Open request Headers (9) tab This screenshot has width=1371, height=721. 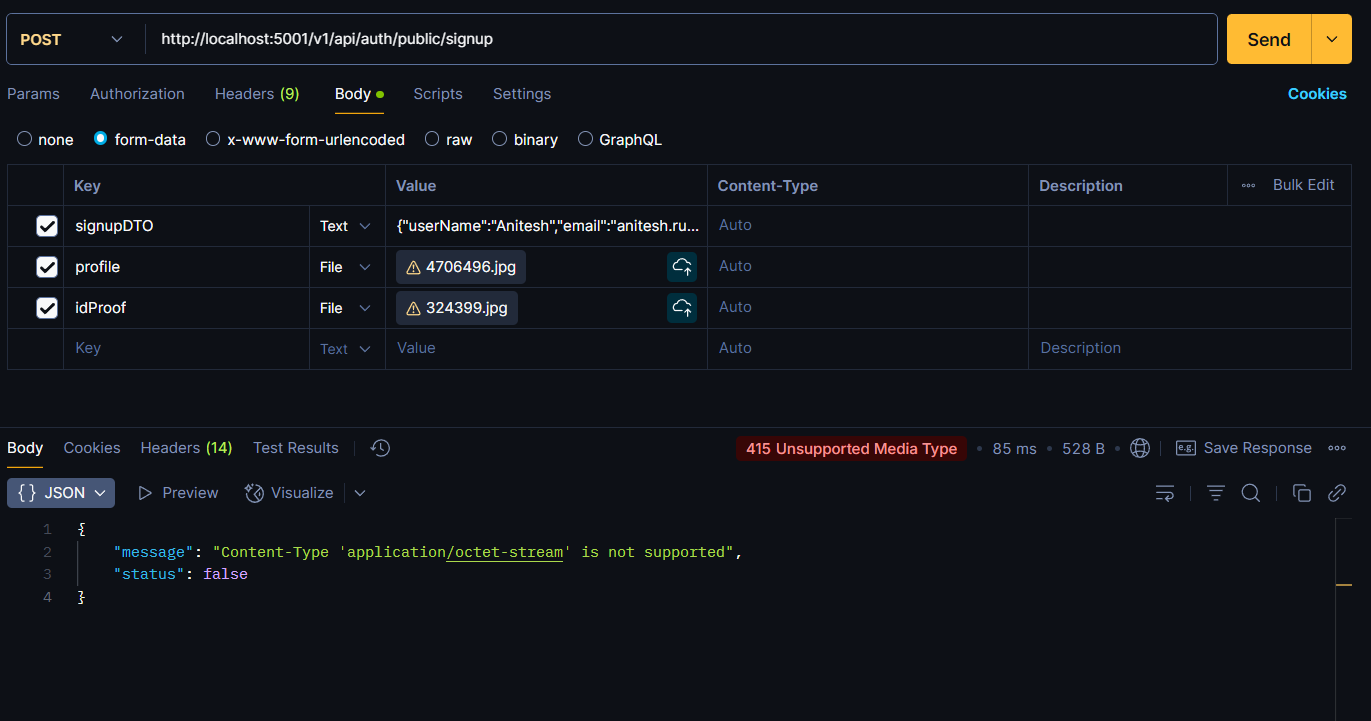[257, 94]
